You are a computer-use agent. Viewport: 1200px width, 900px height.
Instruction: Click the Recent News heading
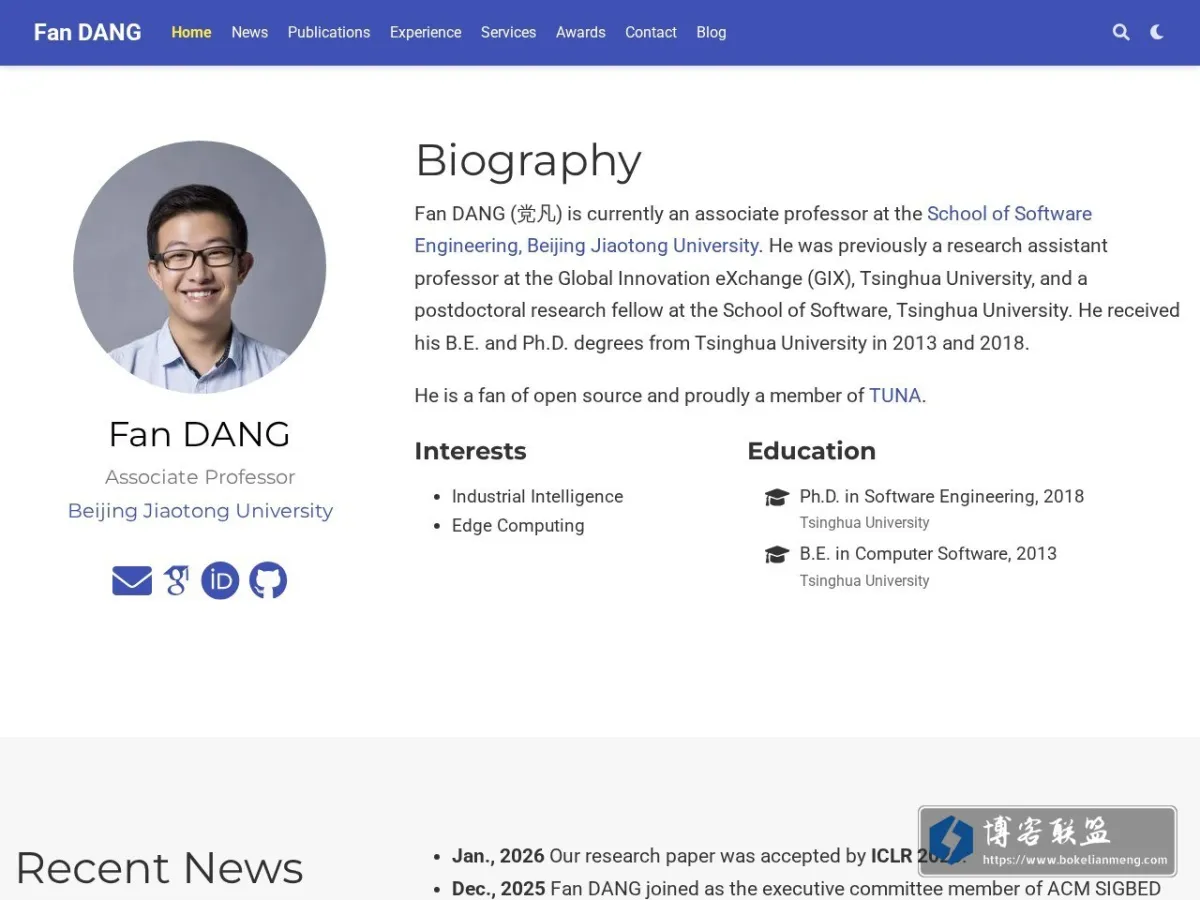[x=159, y=868]
